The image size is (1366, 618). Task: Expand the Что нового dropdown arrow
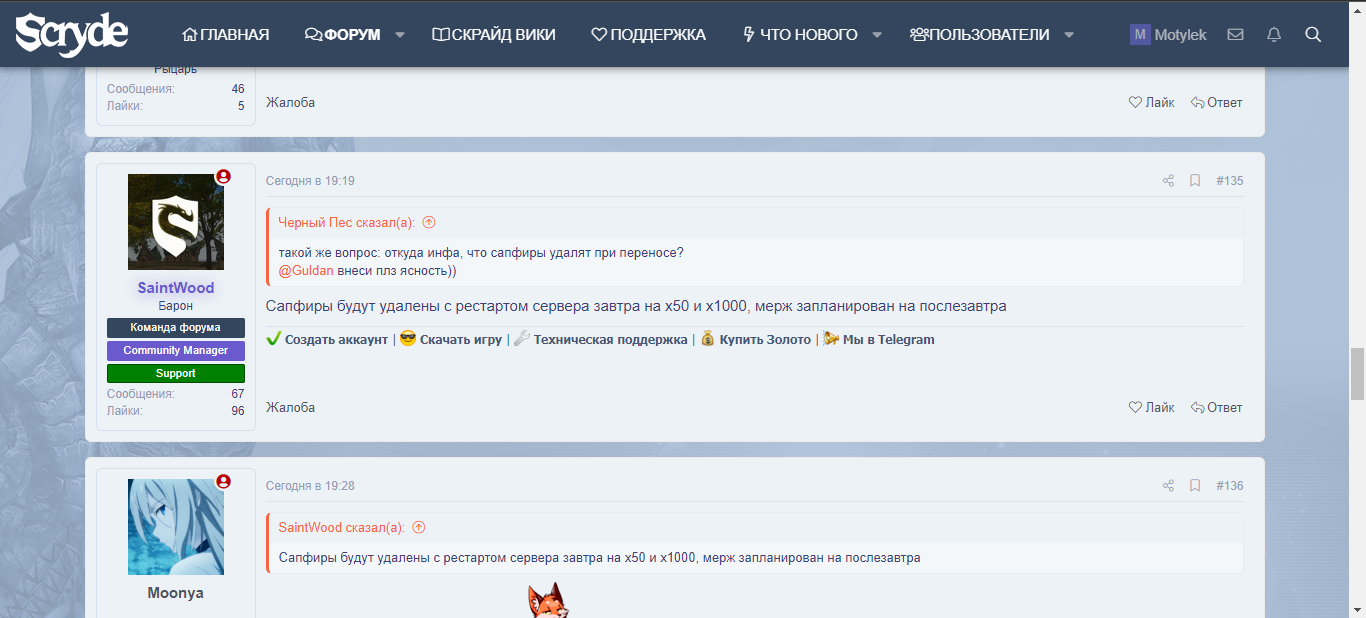(877, 35)
